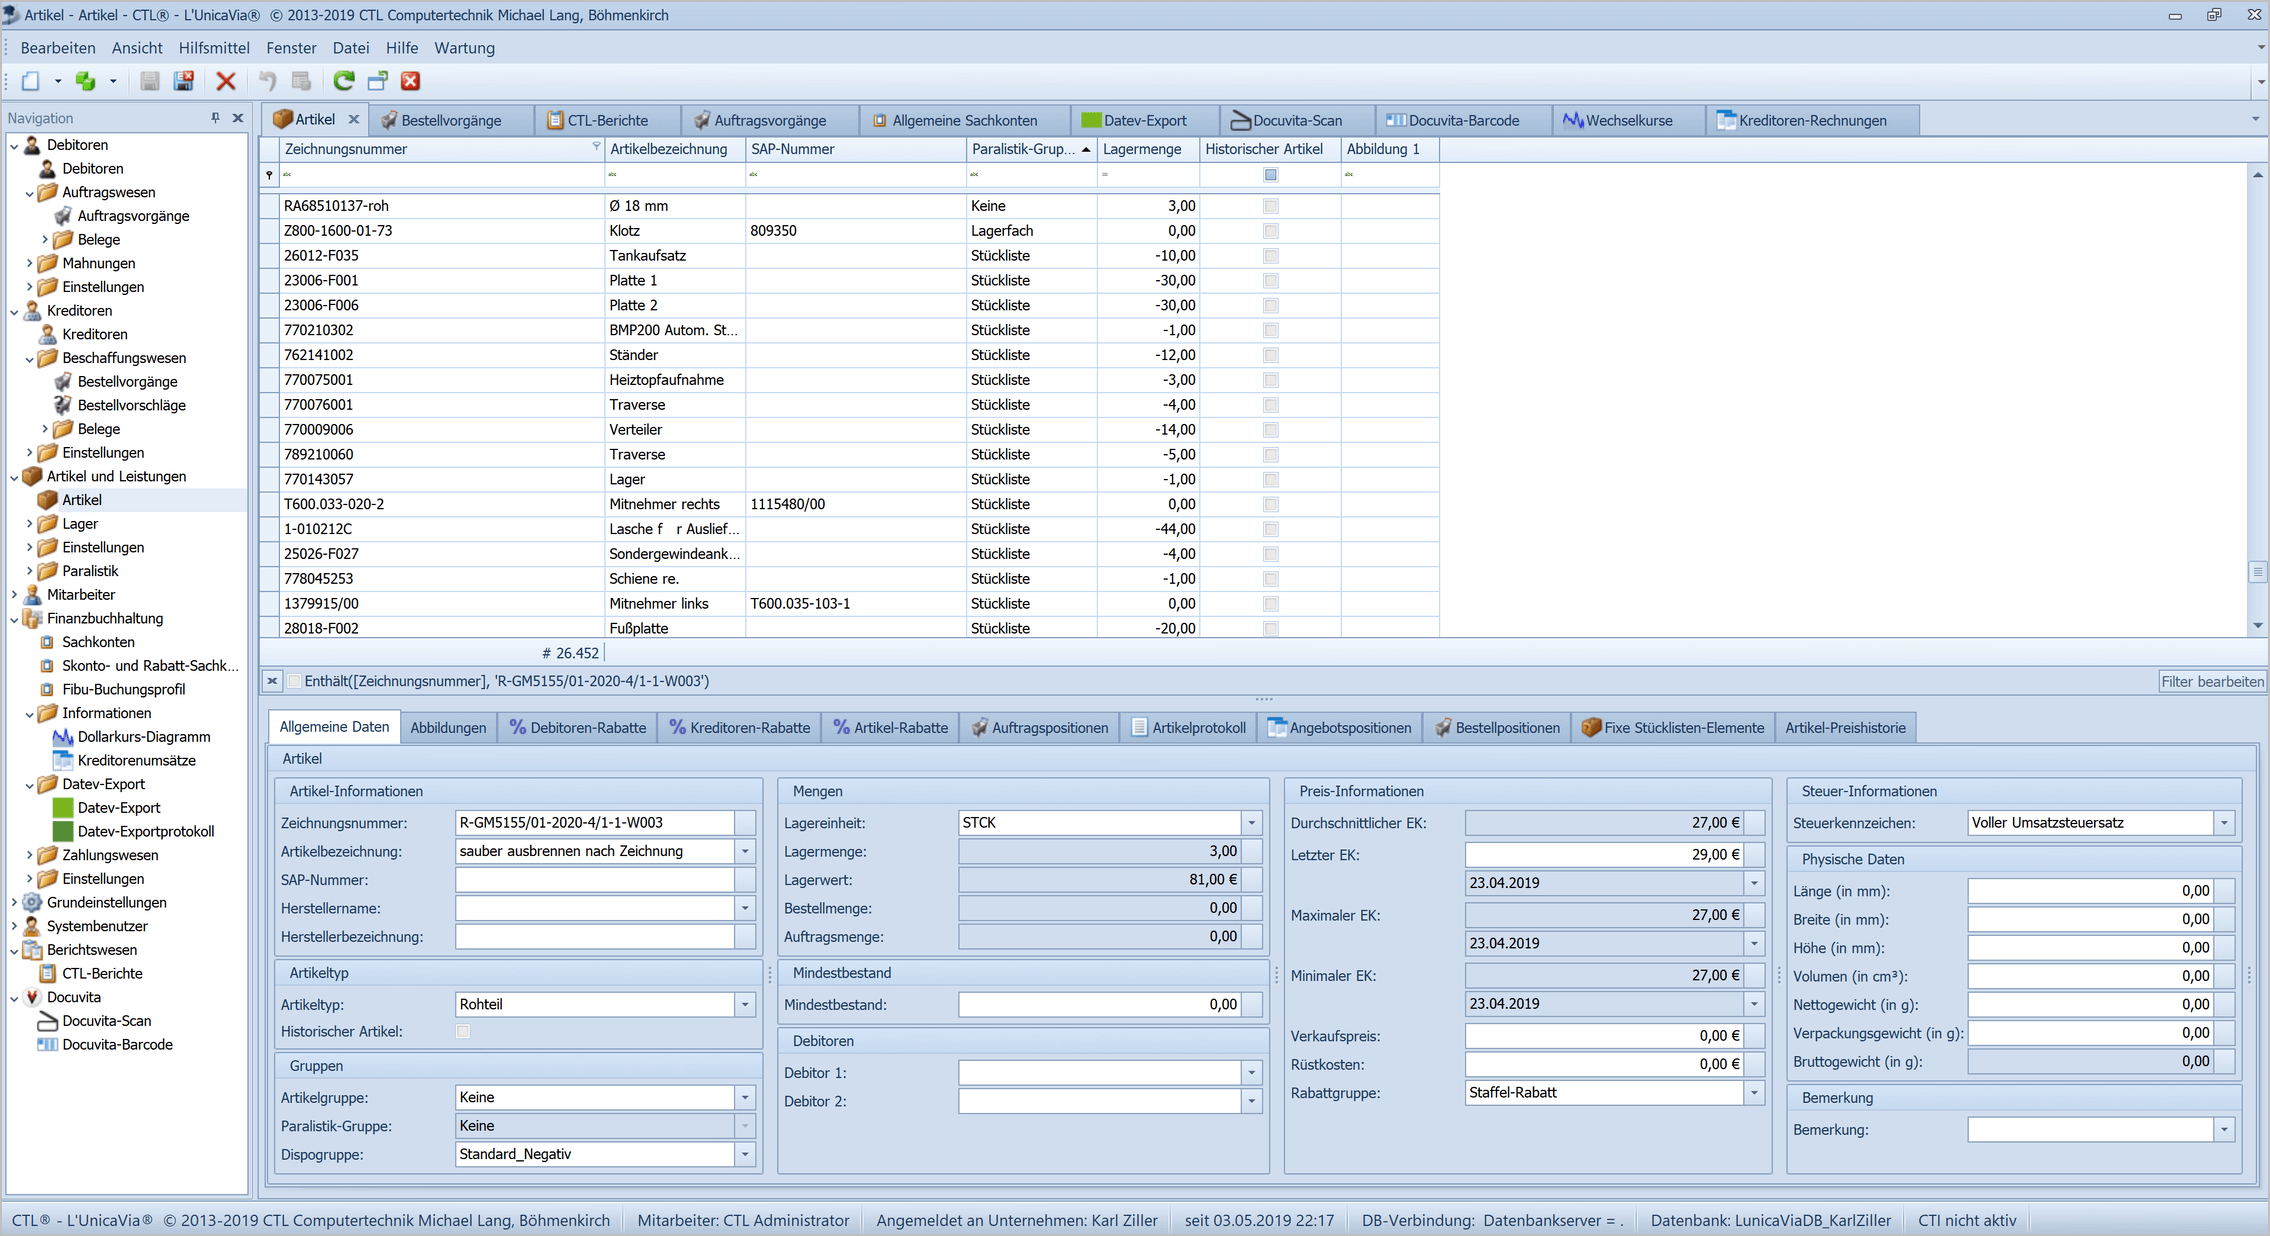Image resolution: width=2270 pixels, height=1236 pixels.
Task: Toggle Historischer Artikel checkbox in details
Action: coord(463,1032)
